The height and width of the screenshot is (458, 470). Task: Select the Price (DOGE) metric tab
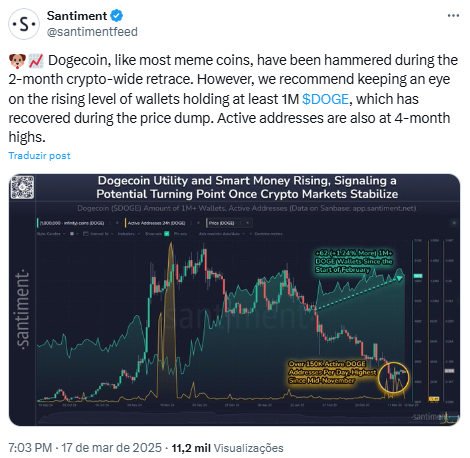coord(221,223)
